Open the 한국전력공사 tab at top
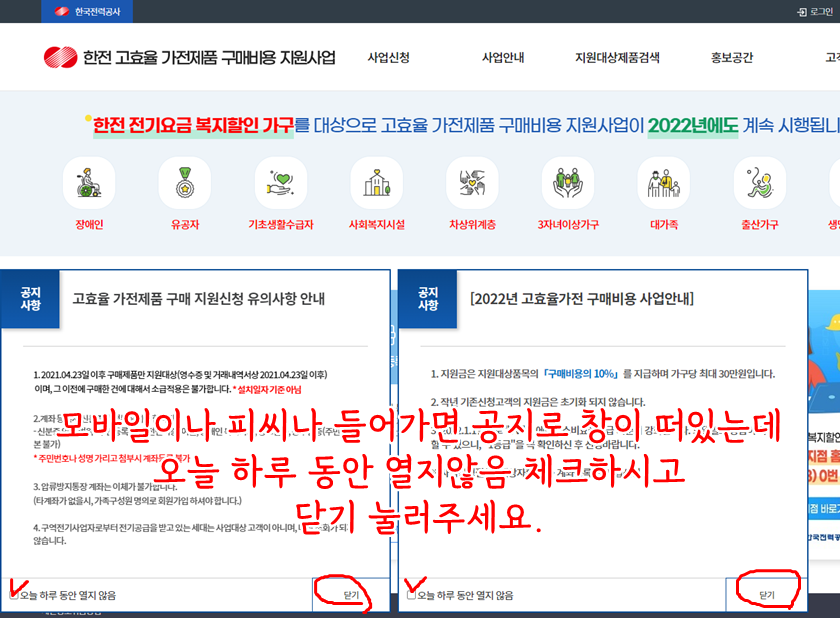Viewport: 840px width, 618px height. tap(87, 11)
